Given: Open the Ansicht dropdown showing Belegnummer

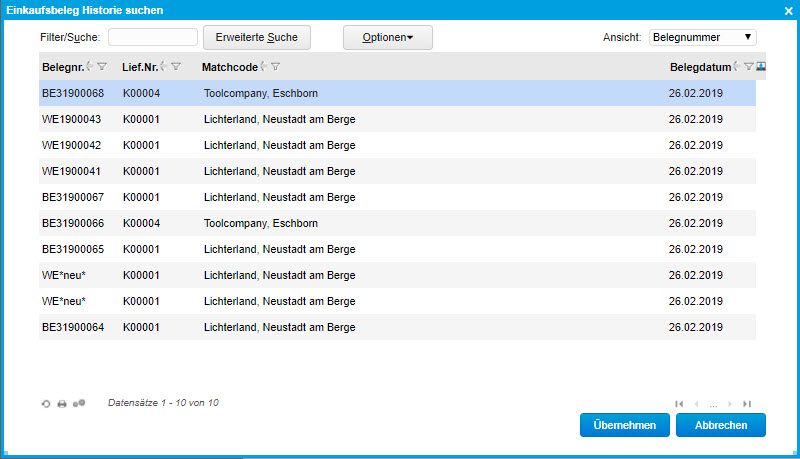Looking at the screenshot, I should click(x=702, y=37).
